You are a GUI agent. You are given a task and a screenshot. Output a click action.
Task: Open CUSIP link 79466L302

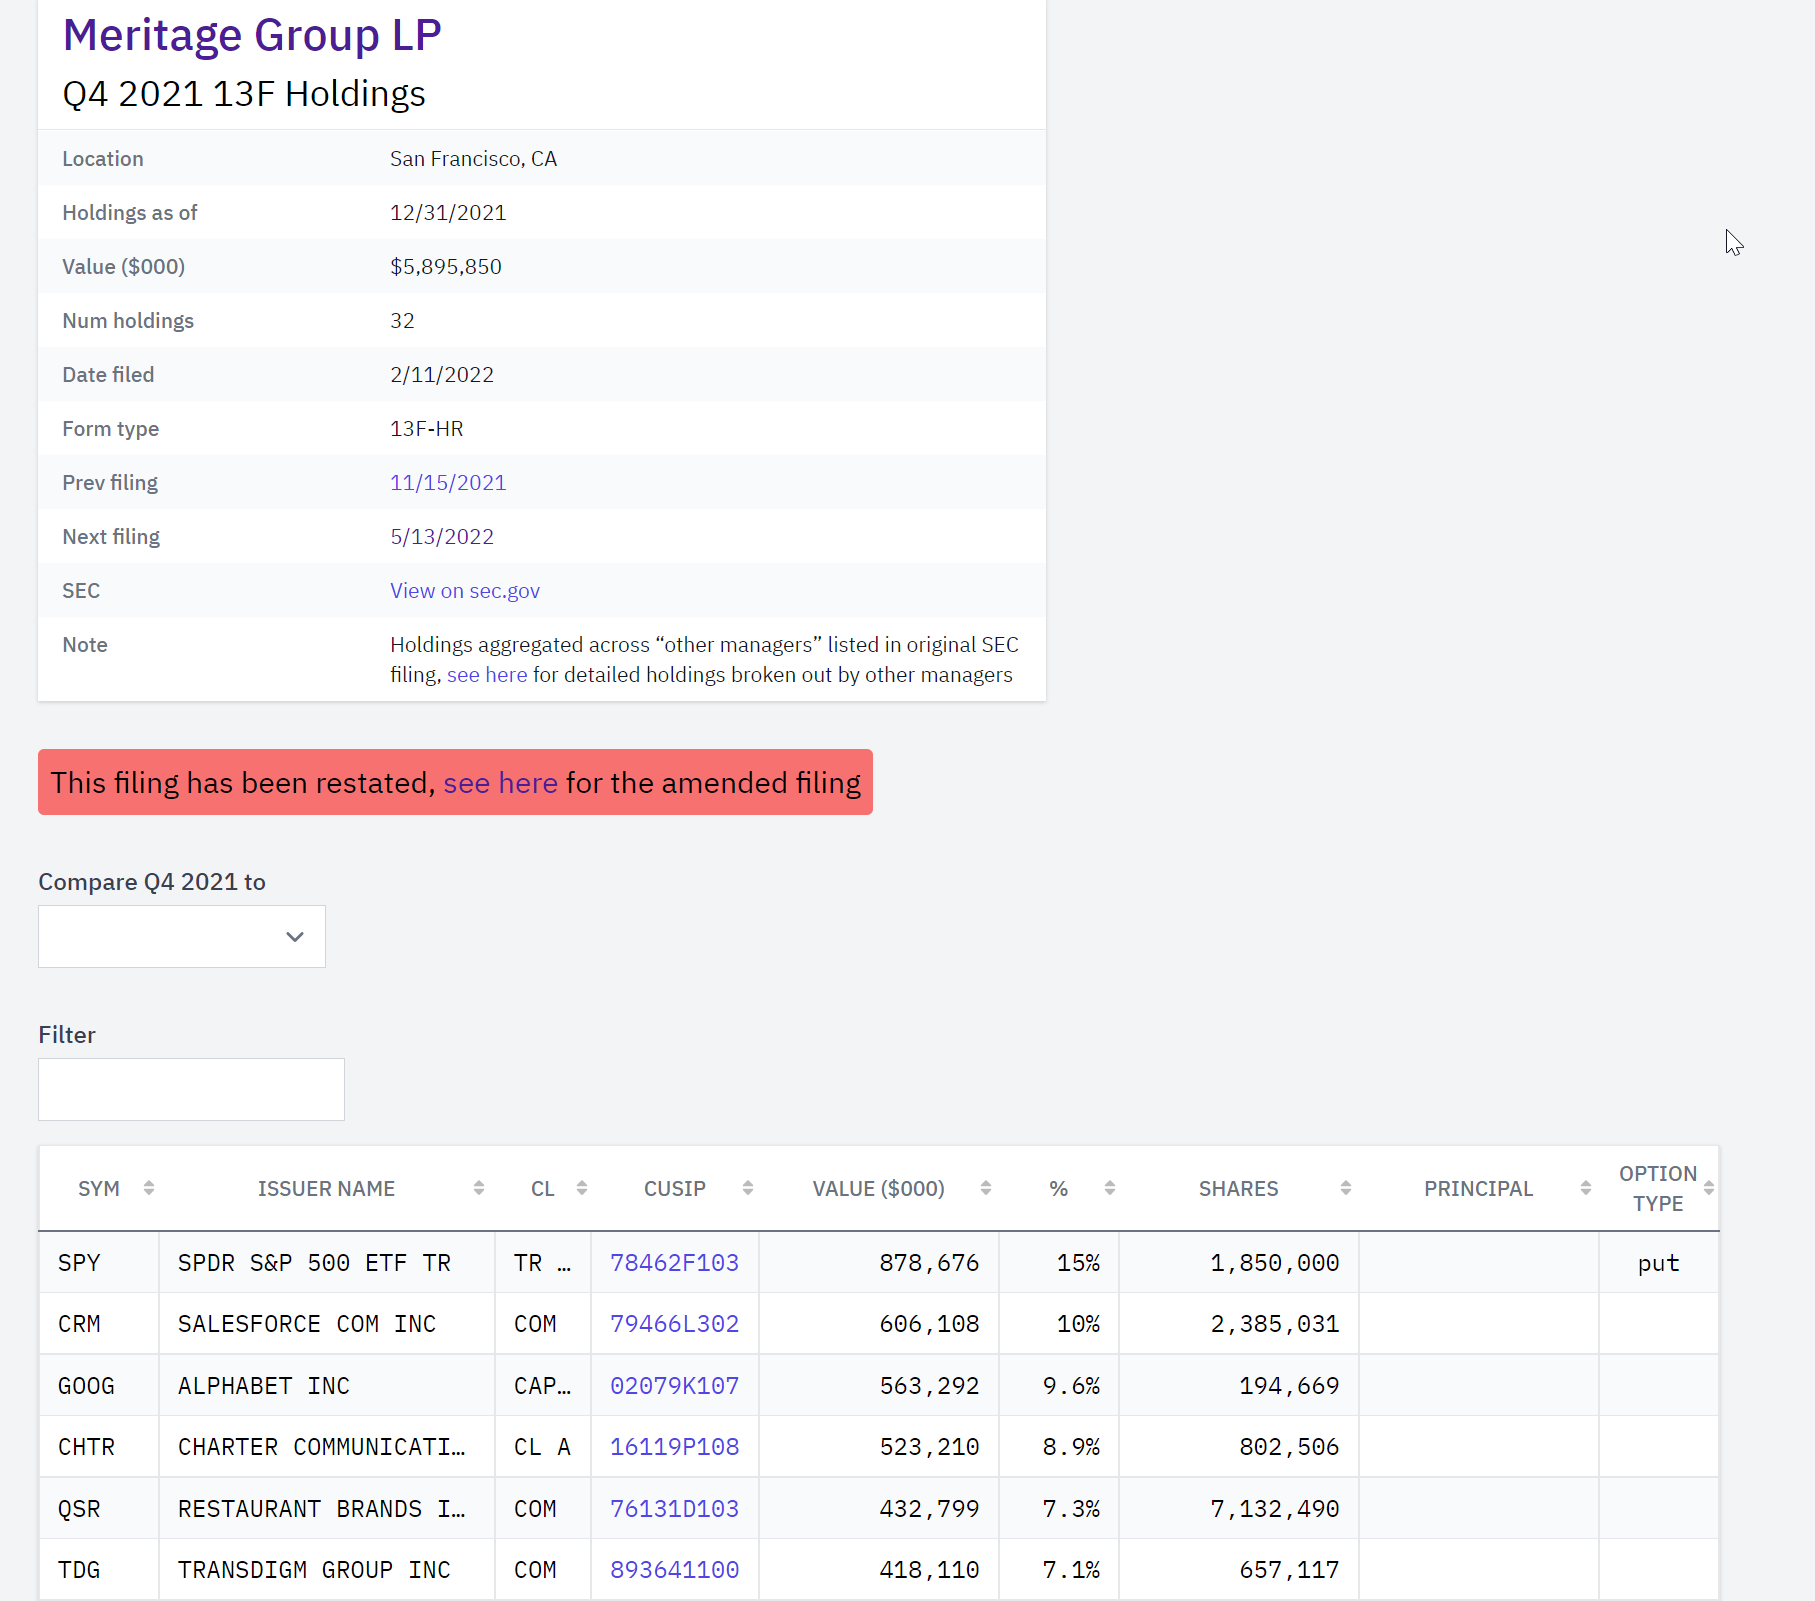pyautogui.click(x=675, y=1324)
